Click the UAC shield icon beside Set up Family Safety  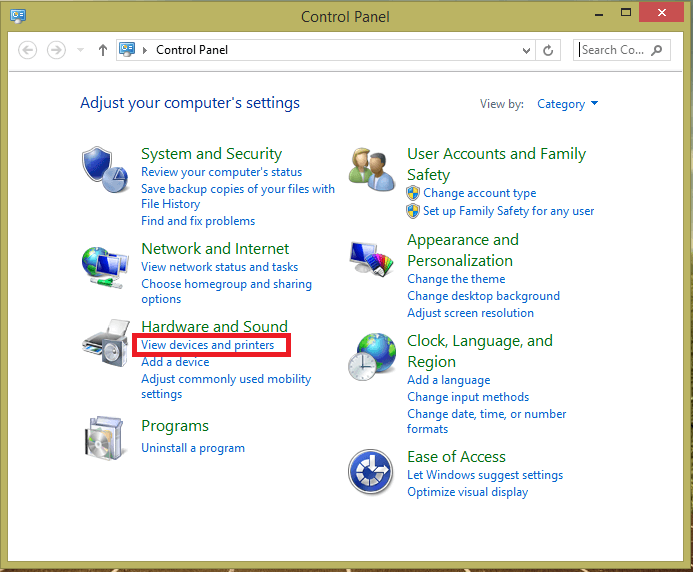[413, 211]
